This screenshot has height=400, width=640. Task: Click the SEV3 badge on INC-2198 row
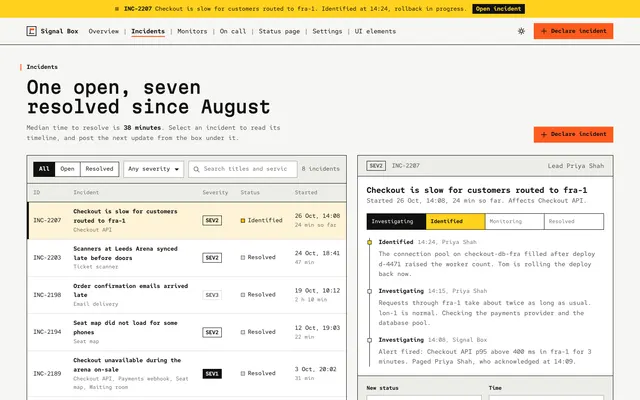212,295
